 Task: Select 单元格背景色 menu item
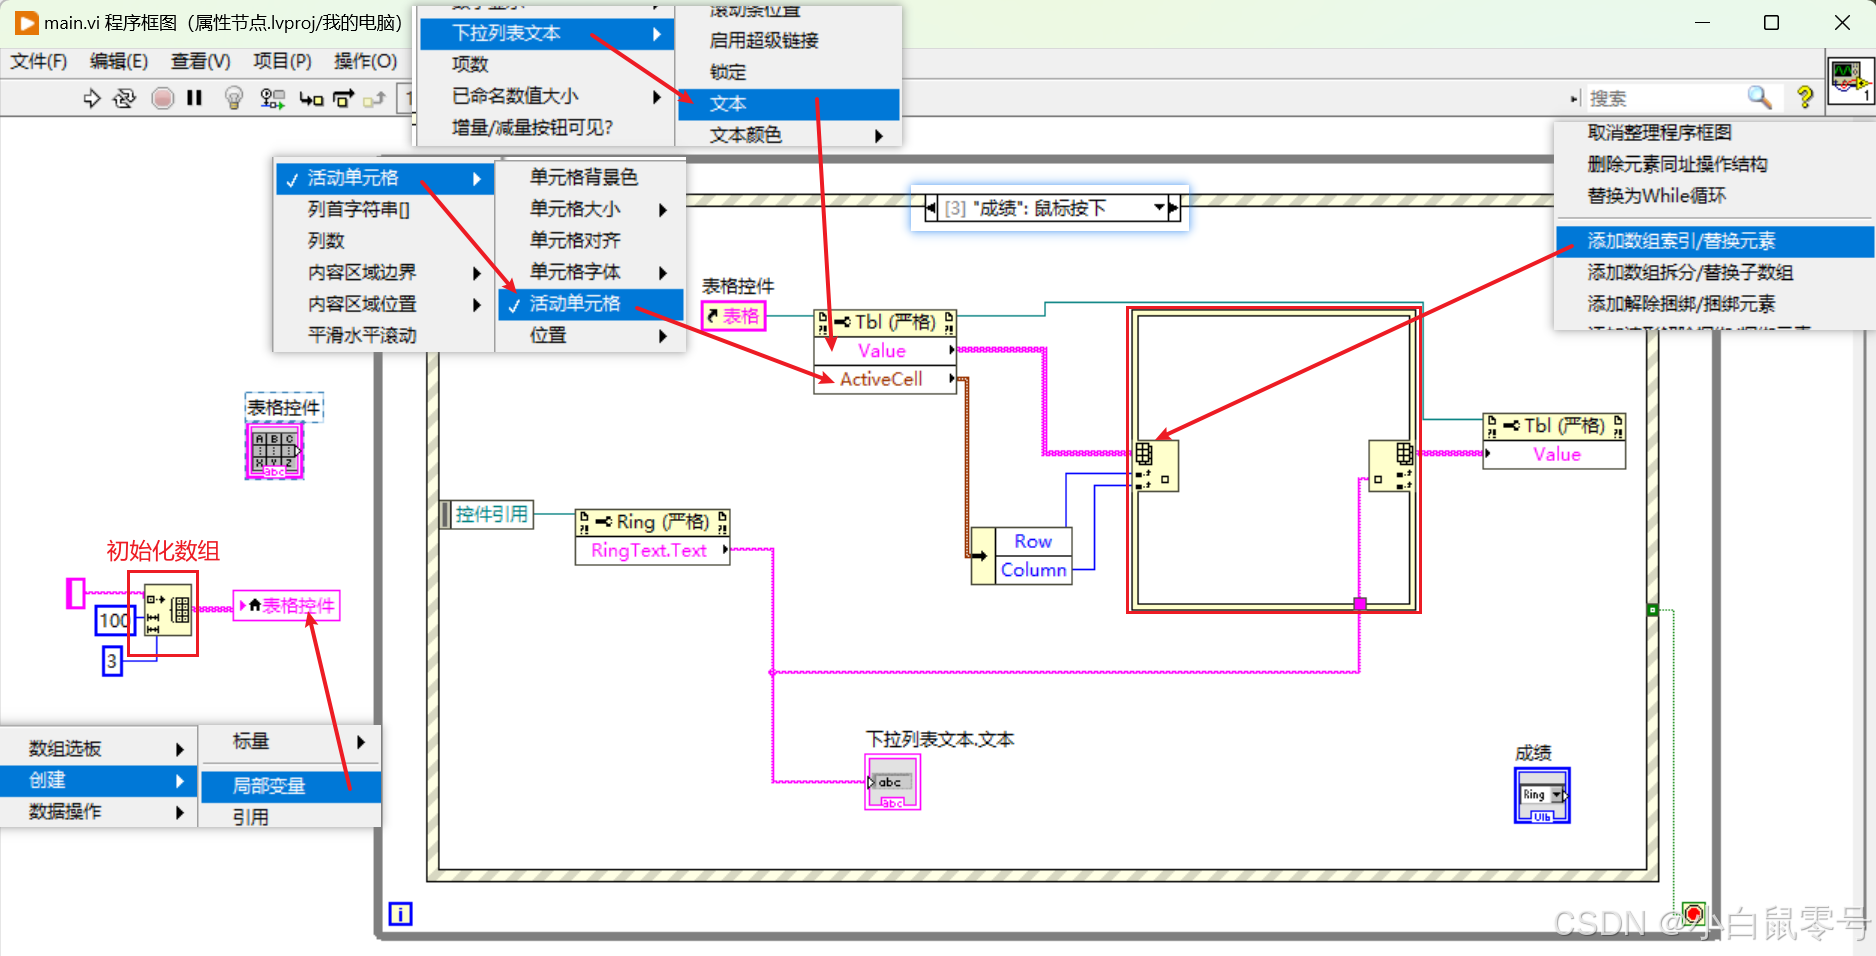coord(591,177)
